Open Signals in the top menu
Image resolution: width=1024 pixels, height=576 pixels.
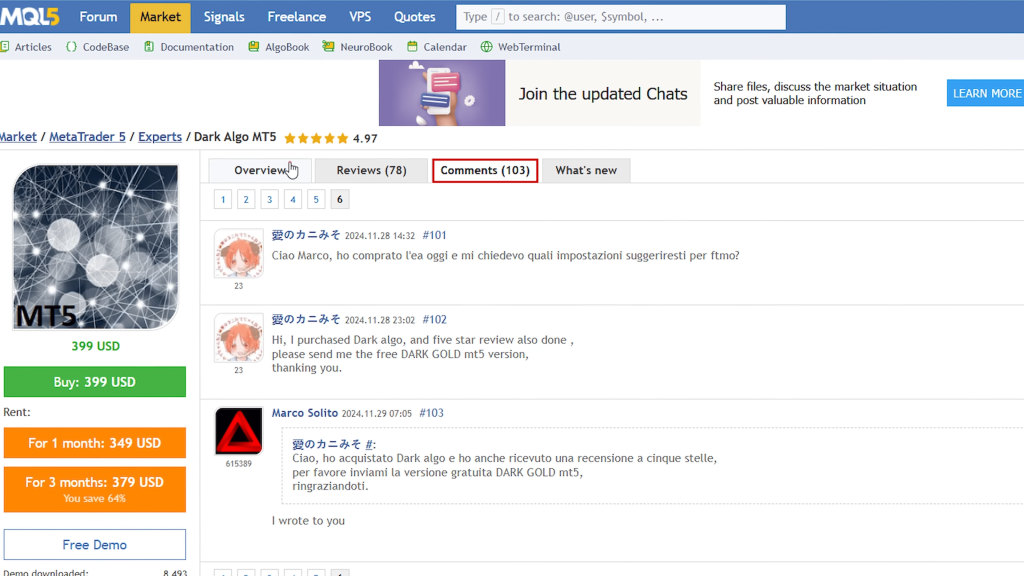coord(224,17)
